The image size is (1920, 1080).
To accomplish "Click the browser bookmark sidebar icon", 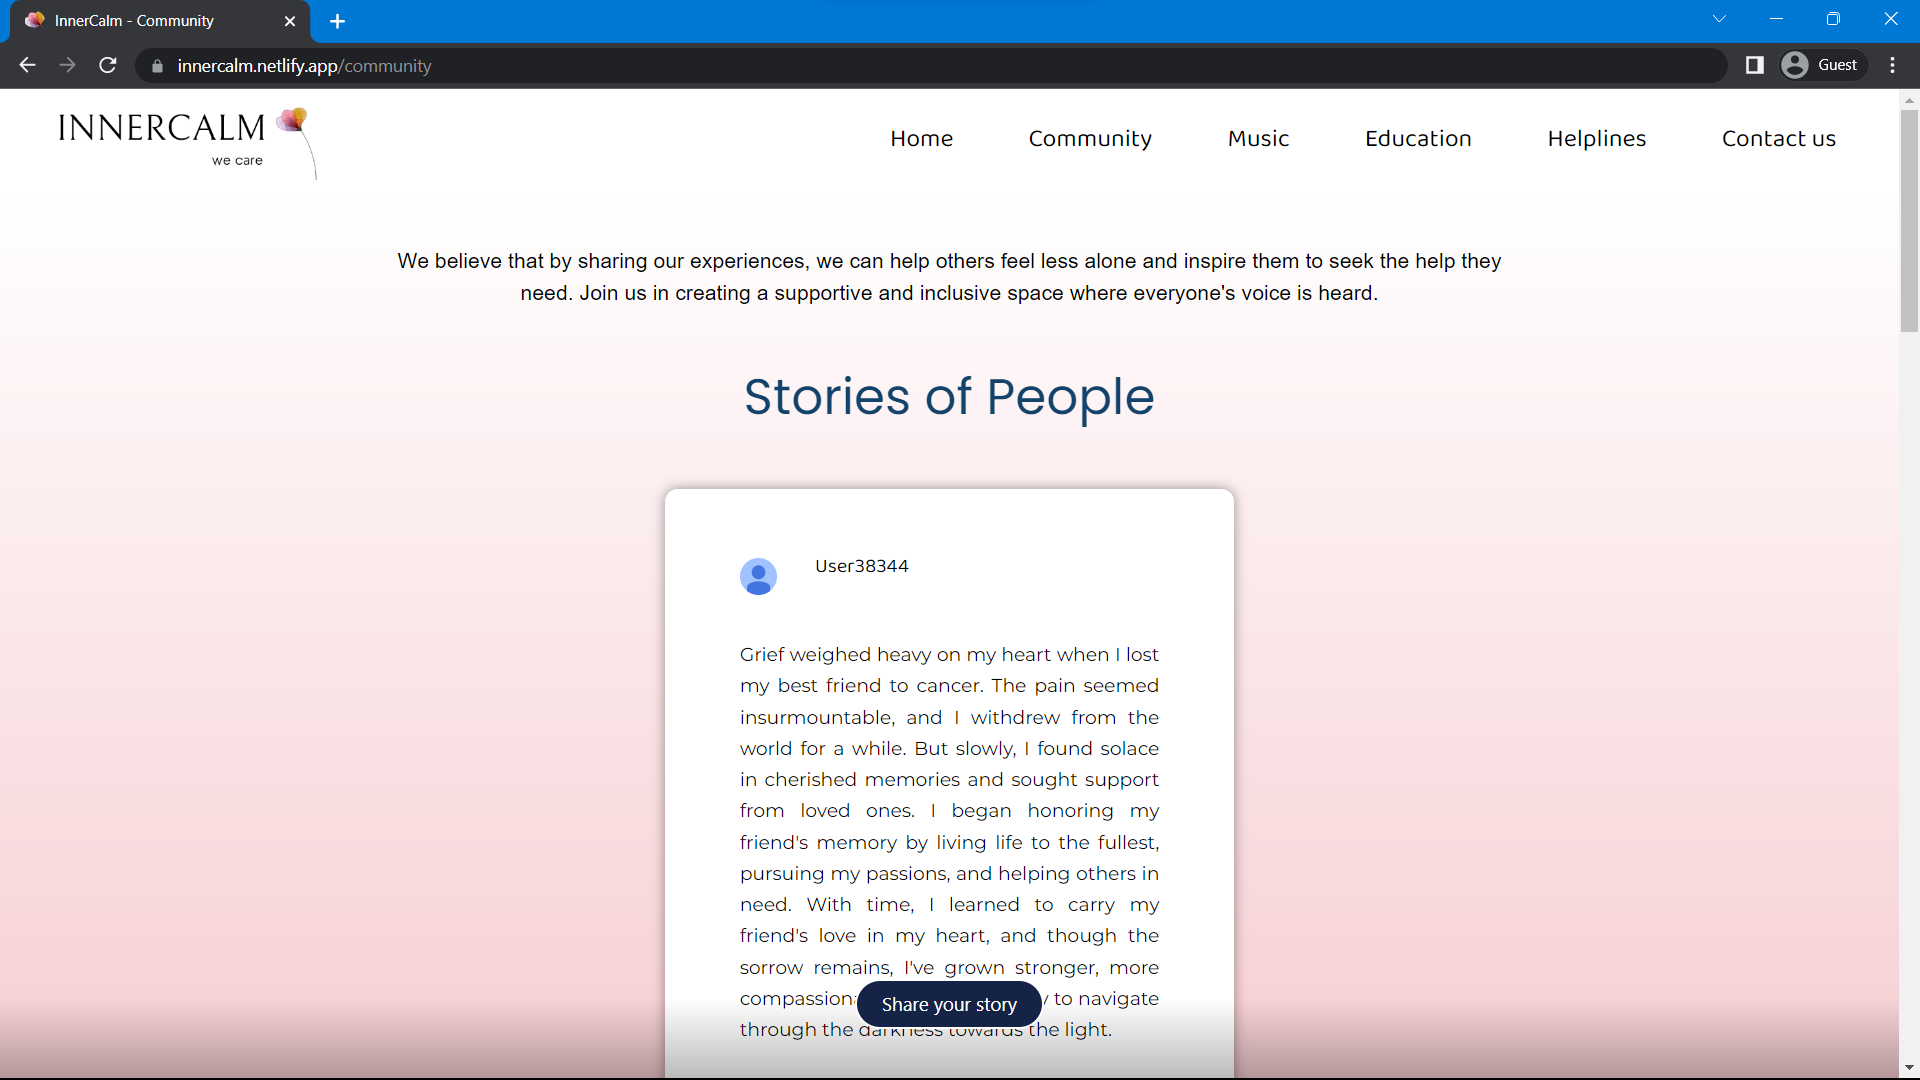I will (x=1754, y=65).
